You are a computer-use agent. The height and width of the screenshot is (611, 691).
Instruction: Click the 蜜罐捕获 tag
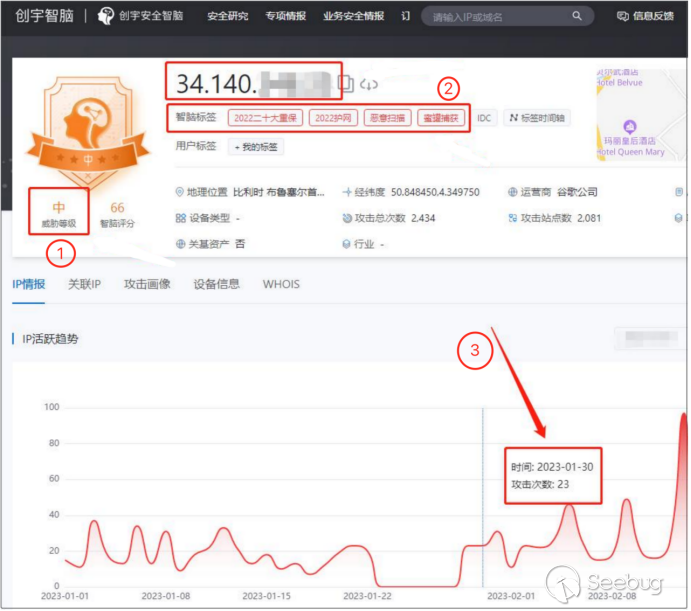[x=442, y=118]
